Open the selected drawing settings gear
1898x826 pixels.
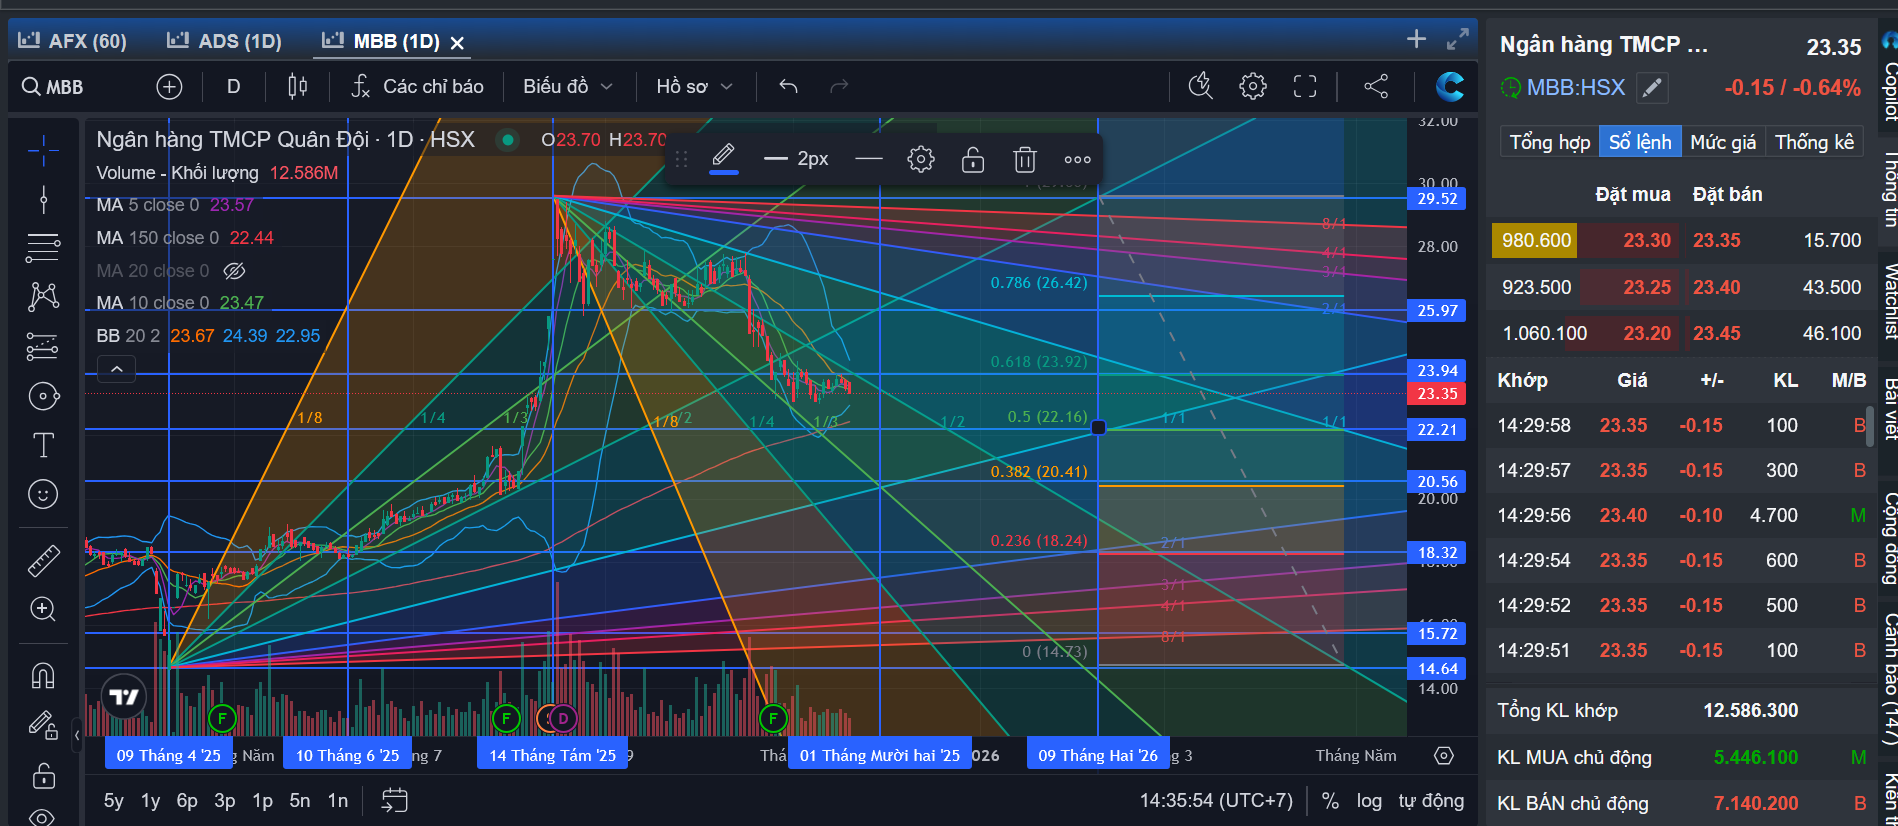(x=921, y=159)
